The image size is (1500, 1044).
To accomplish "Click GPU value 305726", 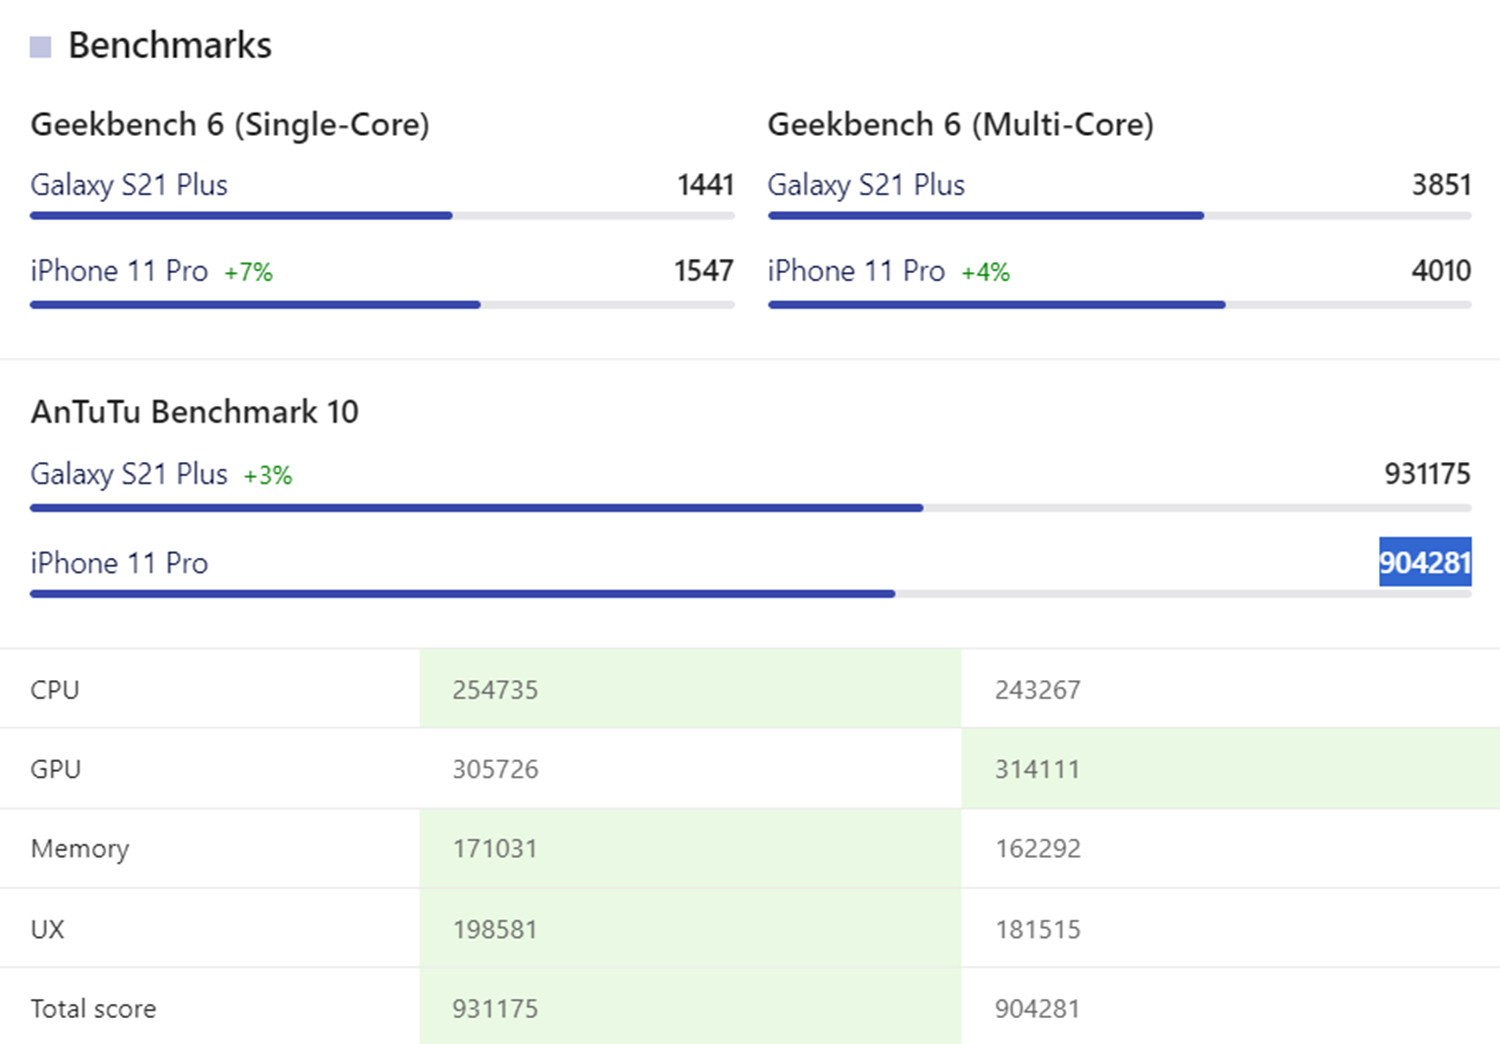I will tap(495, 769).
